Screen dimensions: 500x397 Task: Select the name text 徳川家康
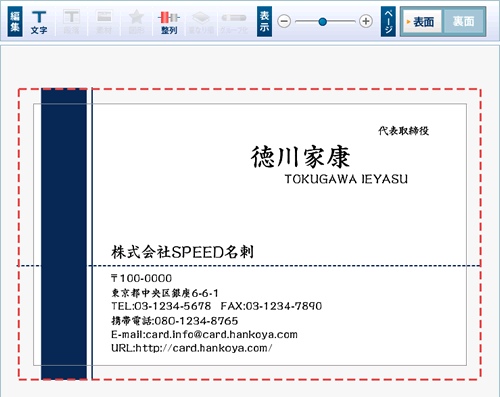(x=300, y=156)
